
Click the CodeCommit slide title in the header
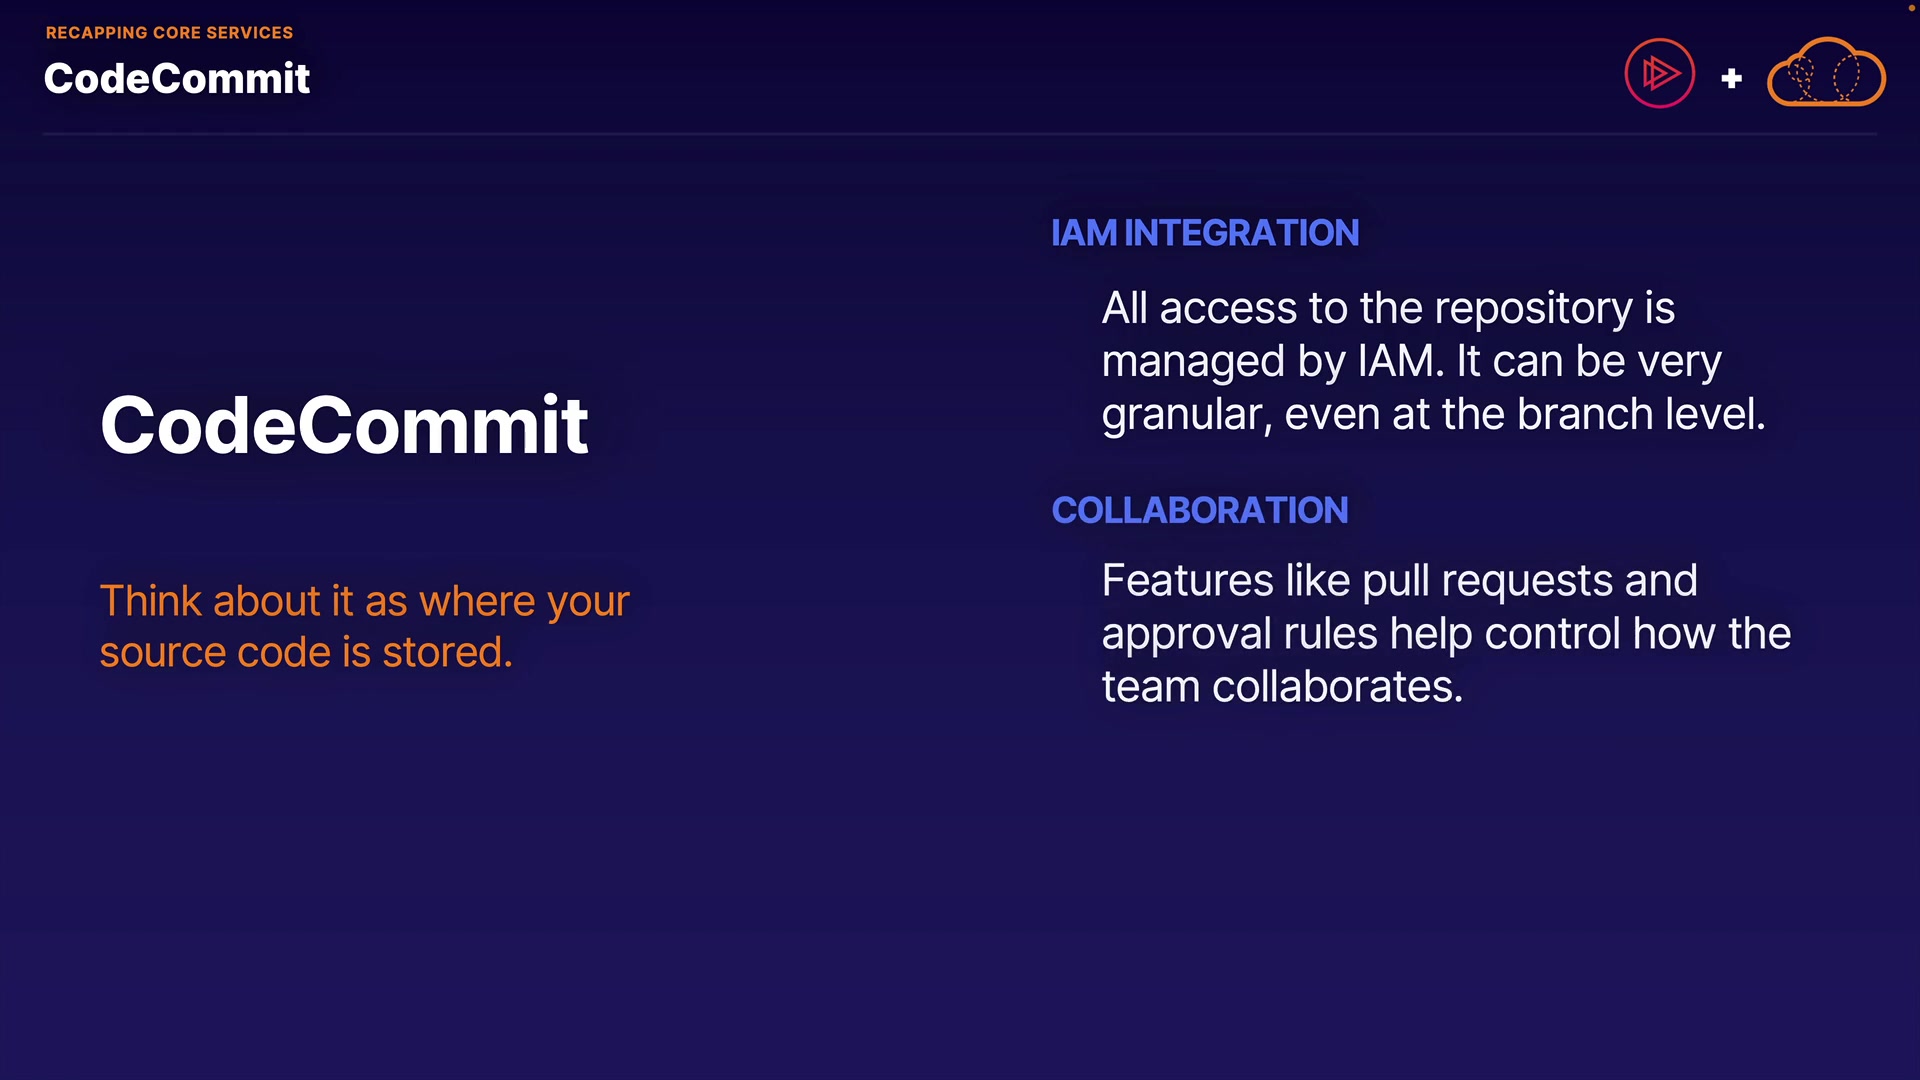[177, 79]
